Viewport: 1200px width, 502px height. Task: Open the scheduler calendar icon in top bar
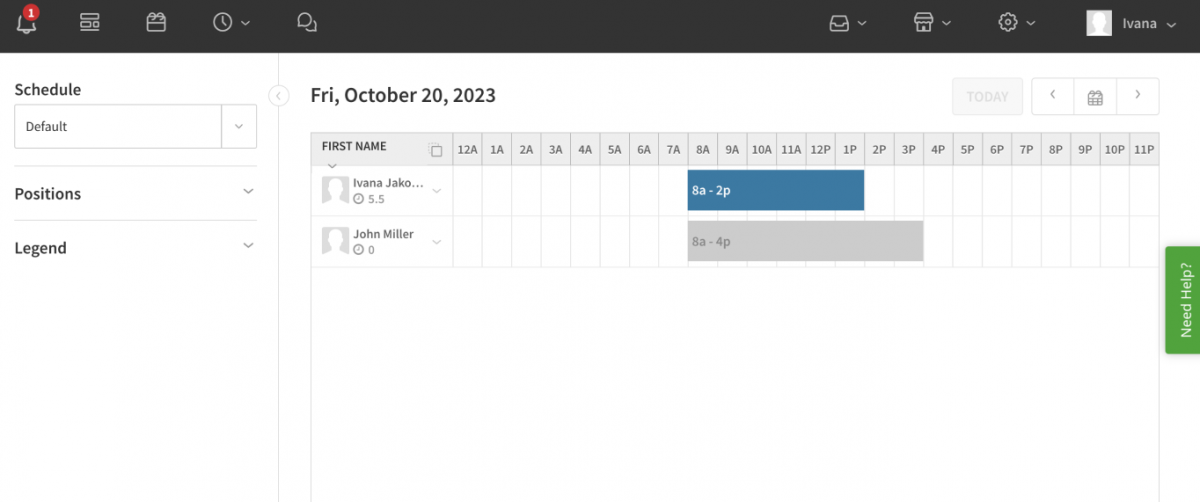156,22
